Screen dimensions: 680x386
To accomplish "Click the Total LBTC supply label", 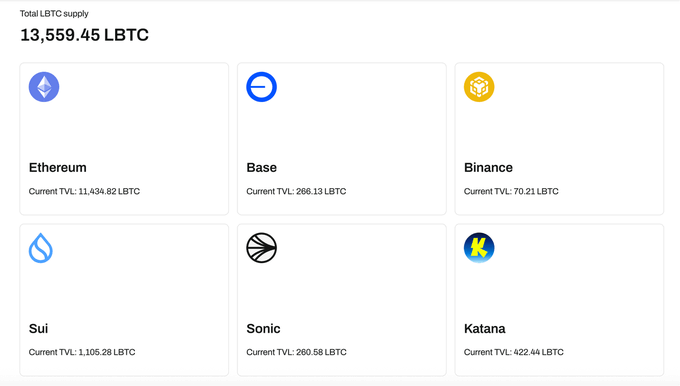I will coord(54,14).
